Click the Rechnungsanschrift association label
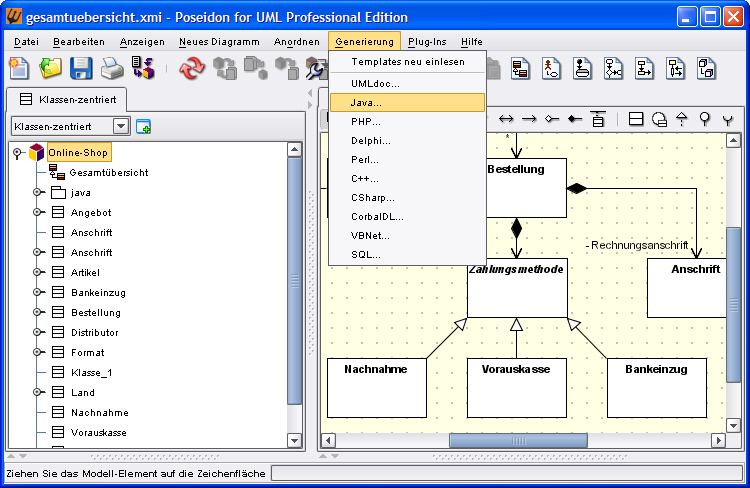Screen dimensions: 750x488 click(x=637, y=245)
